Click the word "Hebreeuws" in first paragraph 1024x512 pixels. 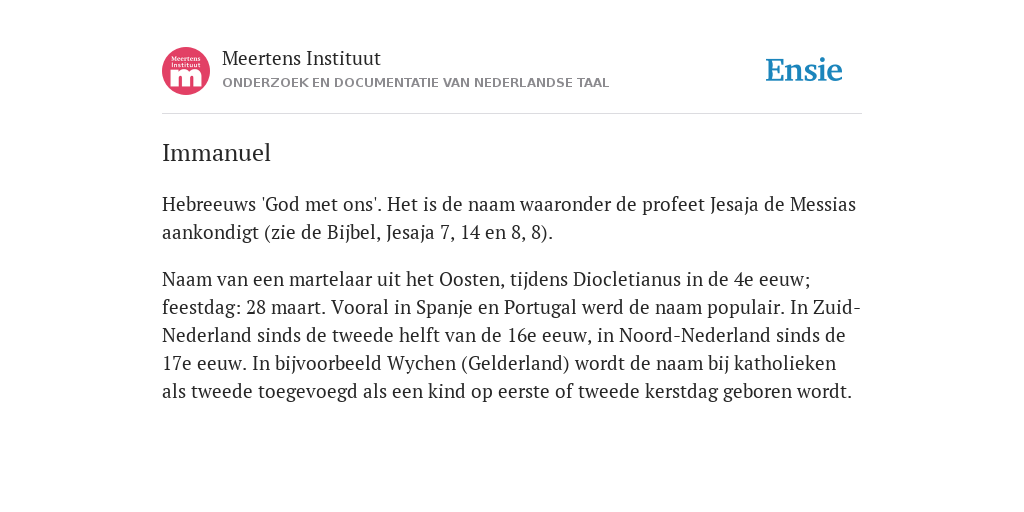coord(209,204)
